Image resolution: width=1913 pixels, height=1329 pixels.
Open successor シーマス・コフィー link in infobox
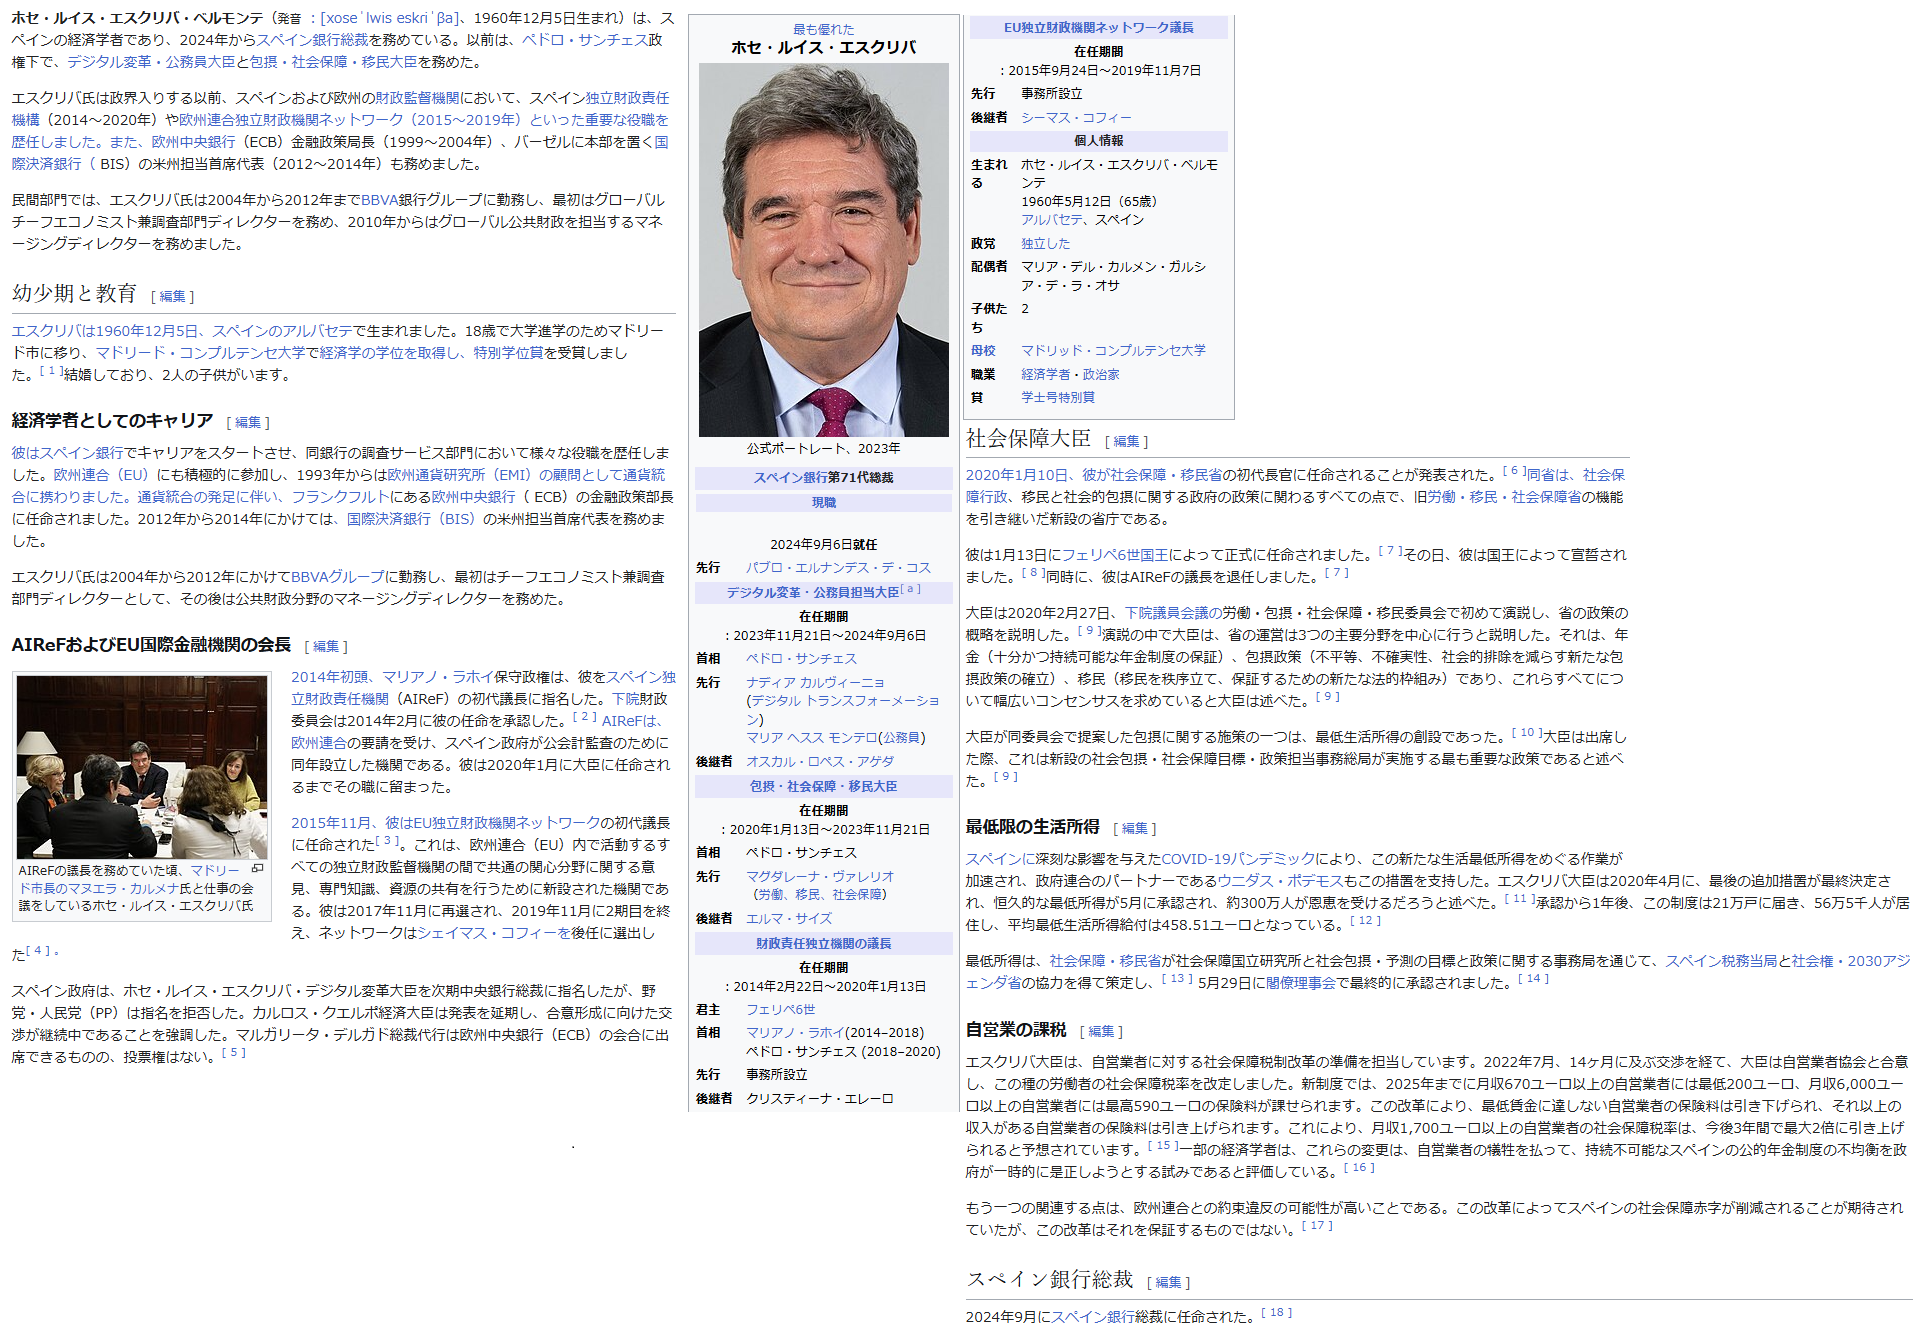[x=1076, y=118]
